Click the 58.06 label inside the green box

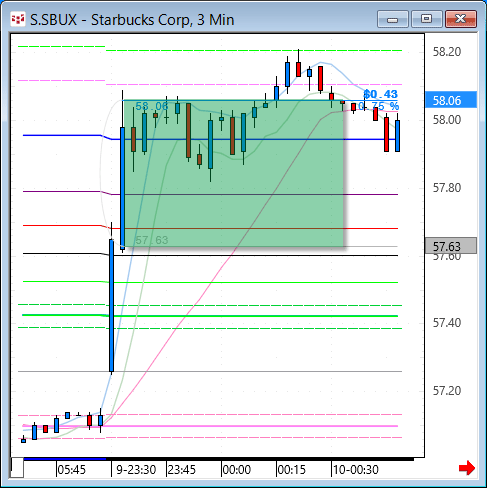coord(152,106)
